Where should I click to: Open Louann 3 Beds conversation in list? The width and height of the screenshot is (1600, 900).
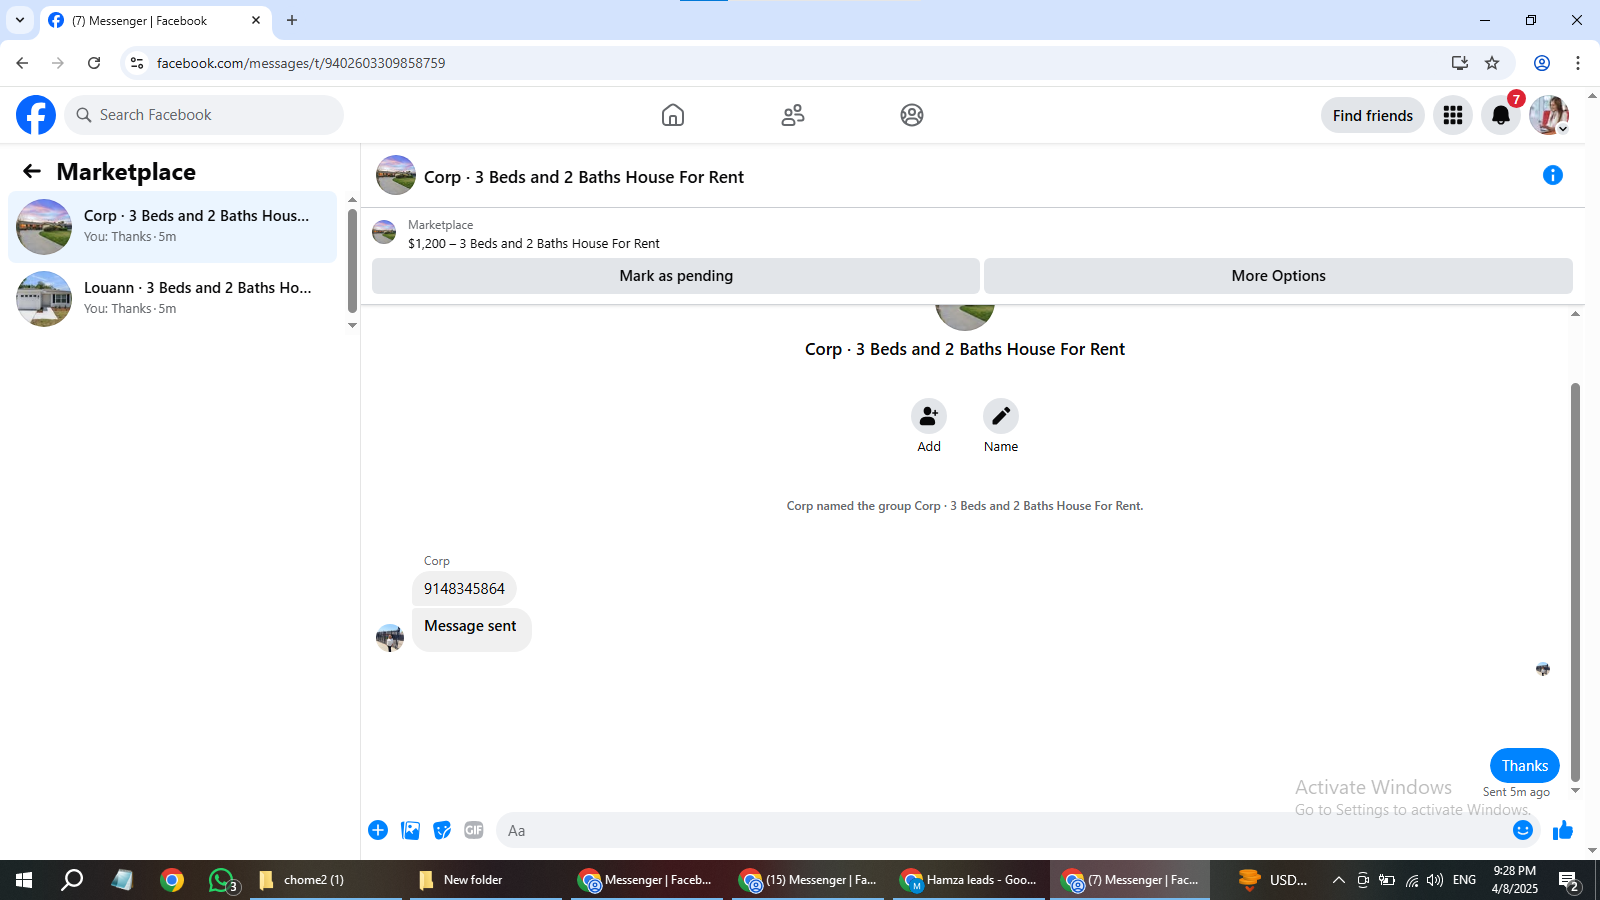pos(172,299)
